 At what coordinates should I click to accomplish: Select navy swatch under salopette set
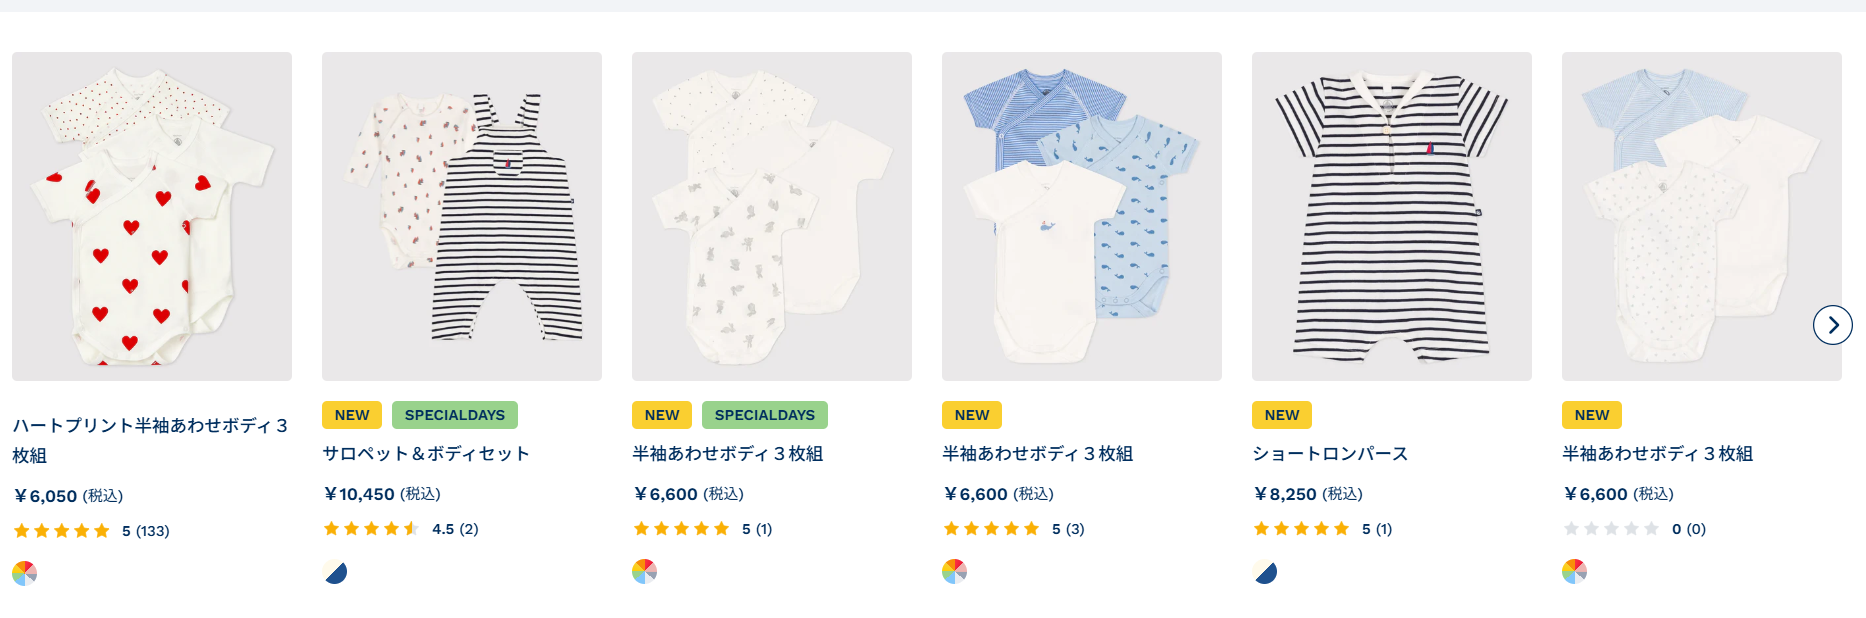pyautogui.click(x=335, y=571)
